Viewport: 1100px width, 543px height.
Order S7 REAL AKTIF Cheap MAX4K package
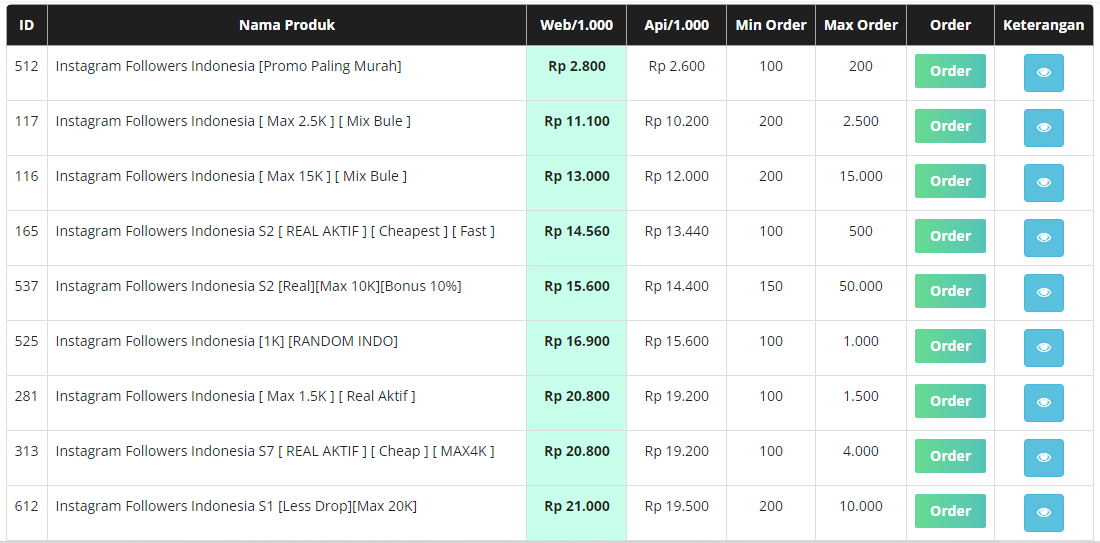(950, 456)
